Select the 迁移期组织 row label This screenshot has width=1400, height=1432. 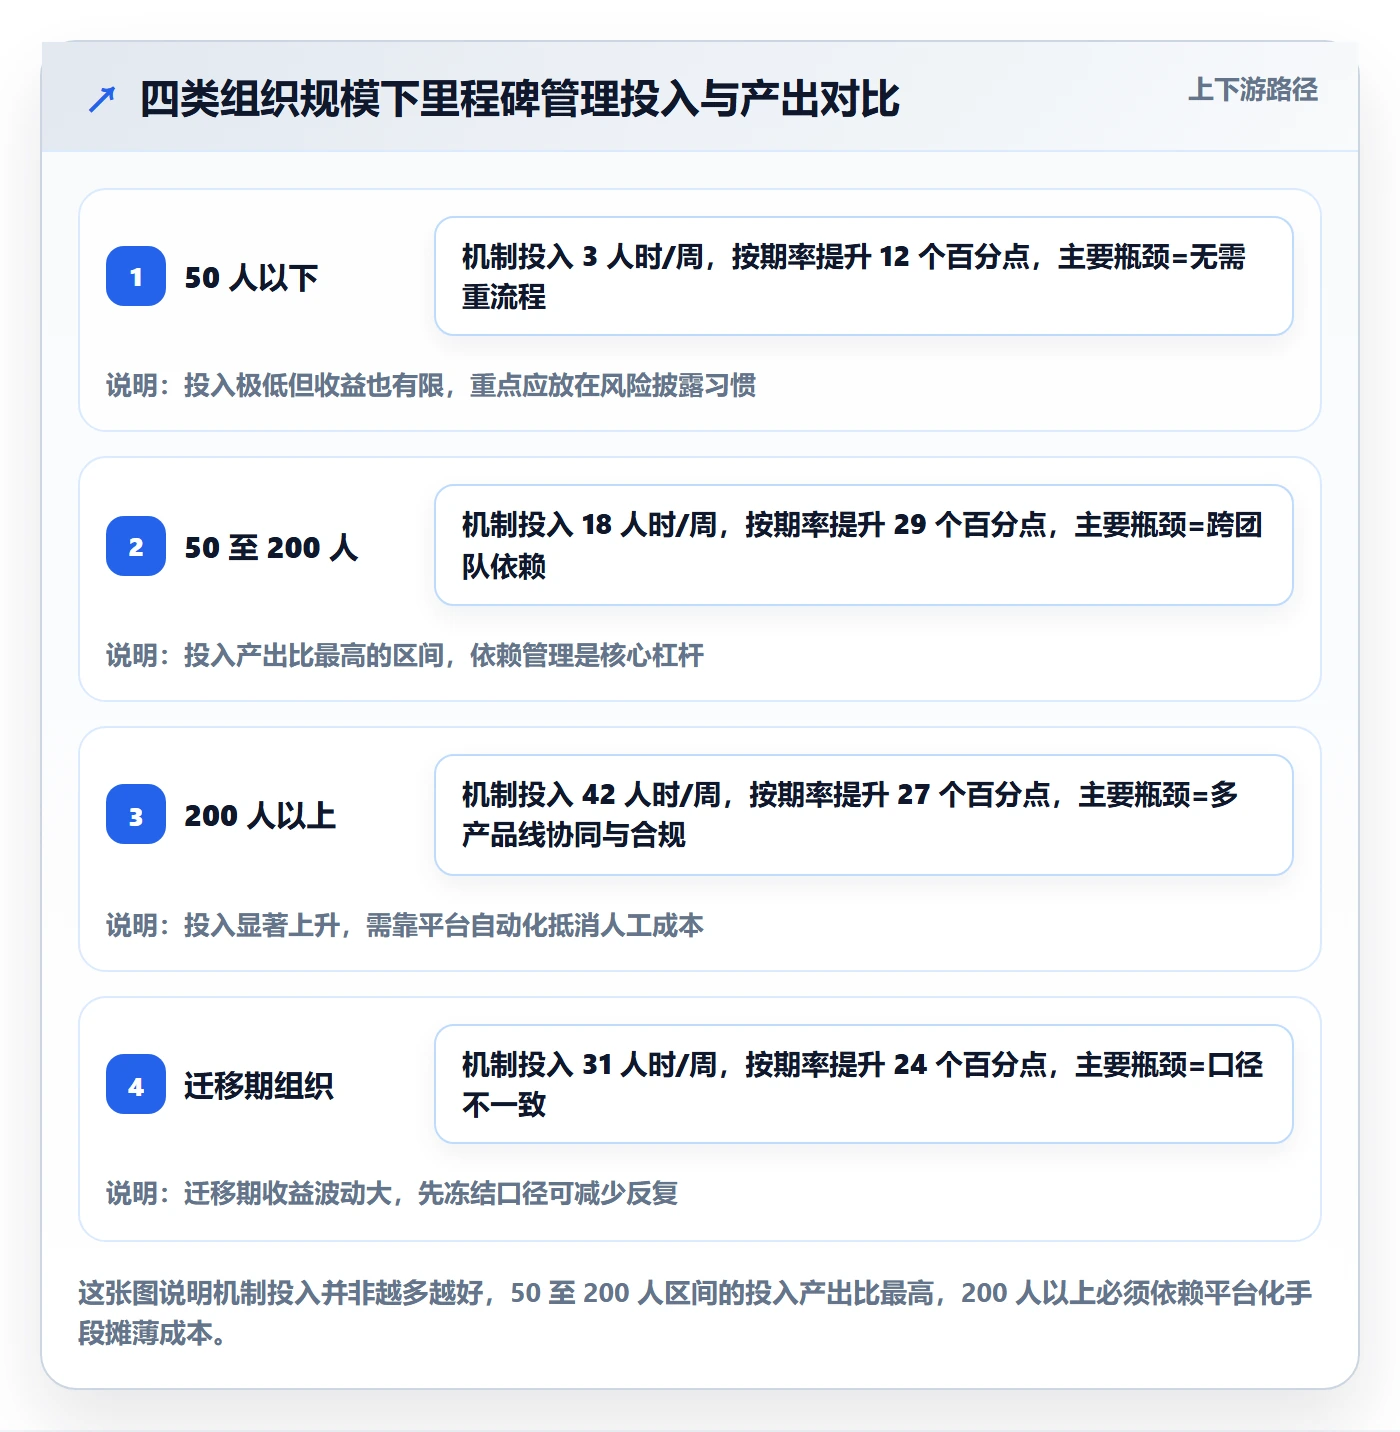(259, 1086)
